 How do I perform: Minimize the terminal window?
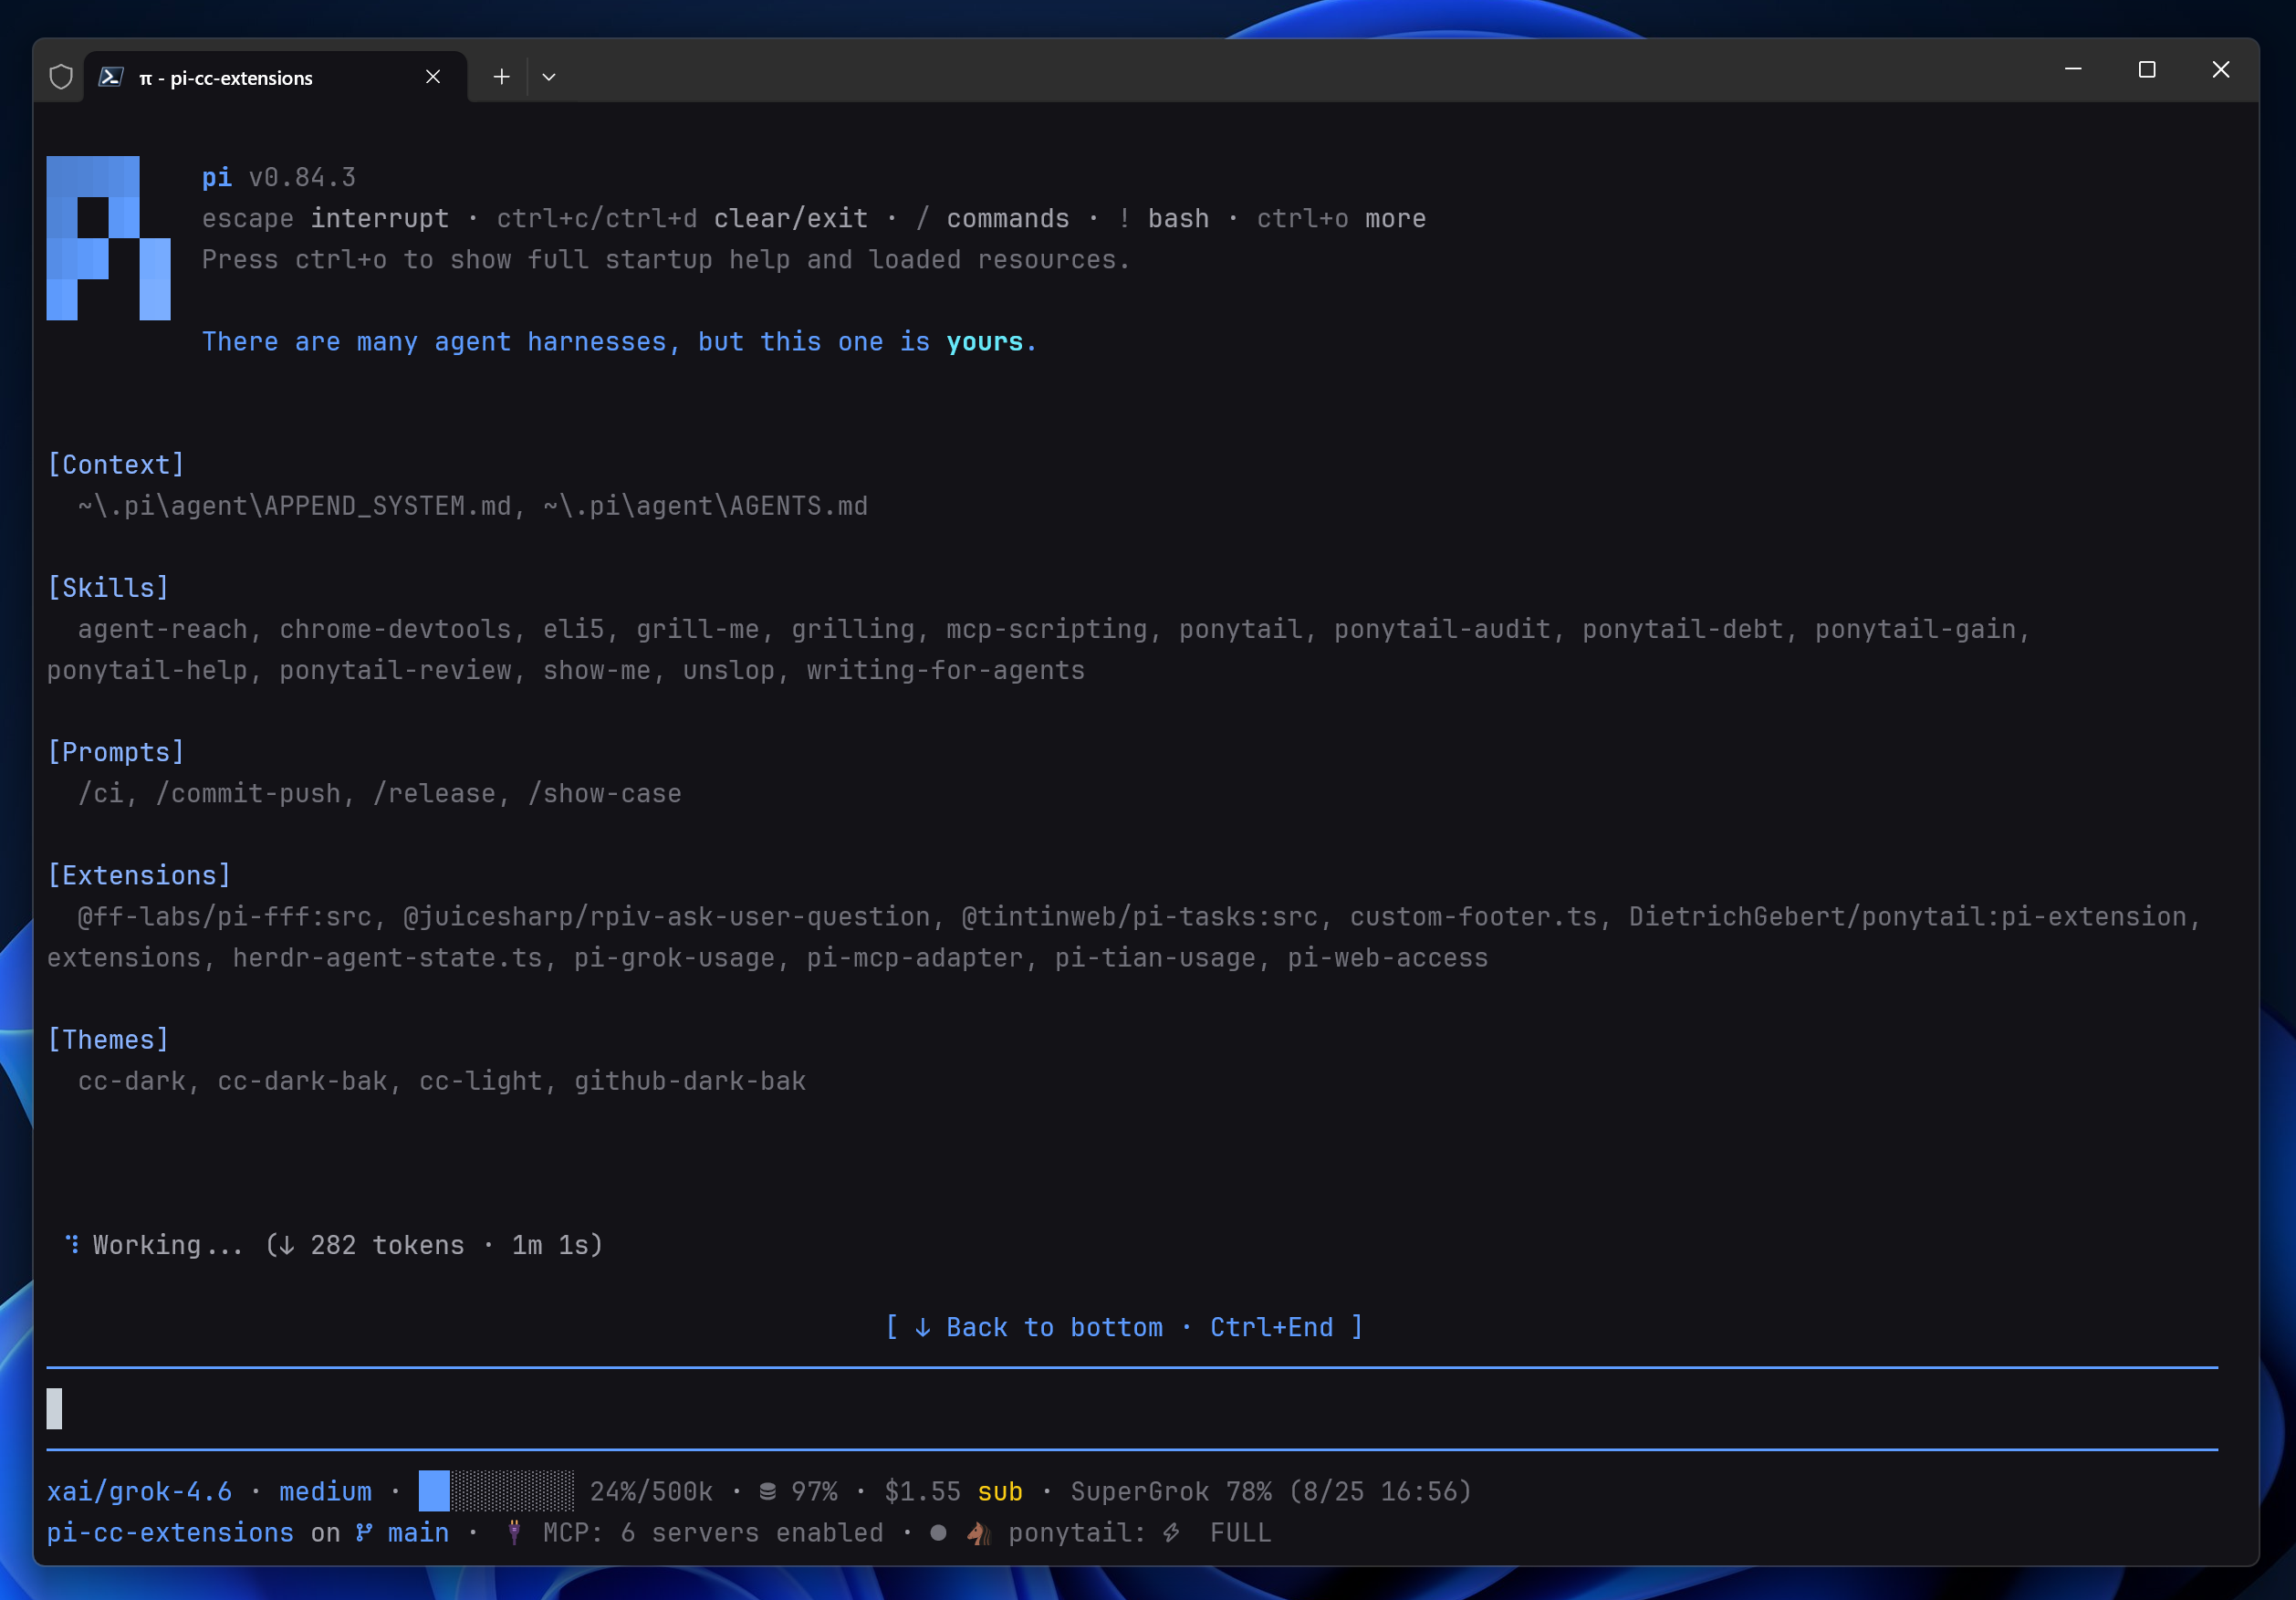pyautogui.click(x=2073, y=69)
